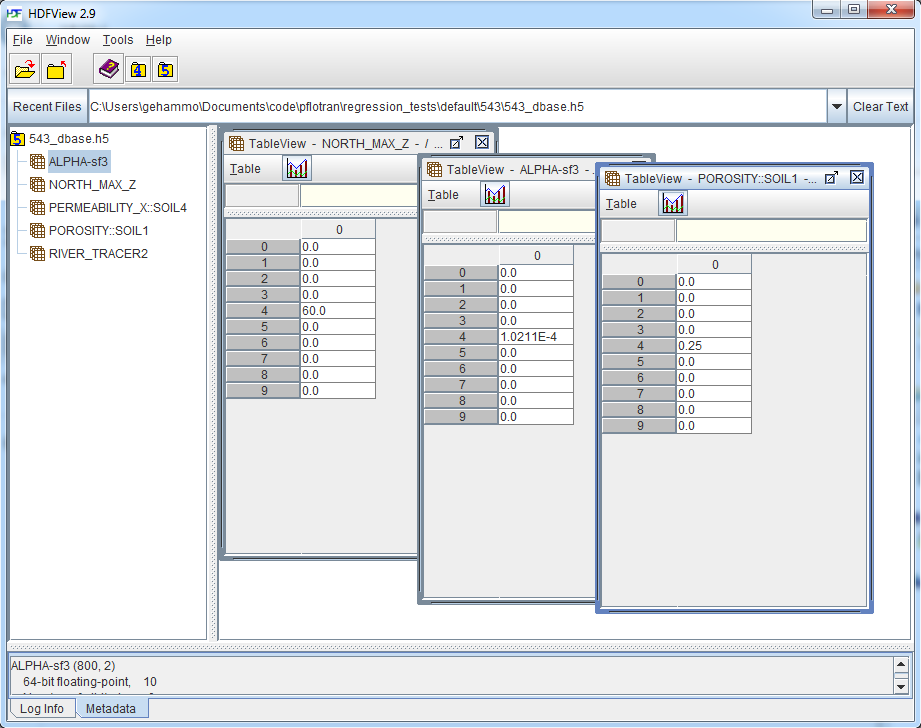This screenshot has width=921, height=728.
Task: Click the Close file toolbar icon
Action: (x=58, y=69)
